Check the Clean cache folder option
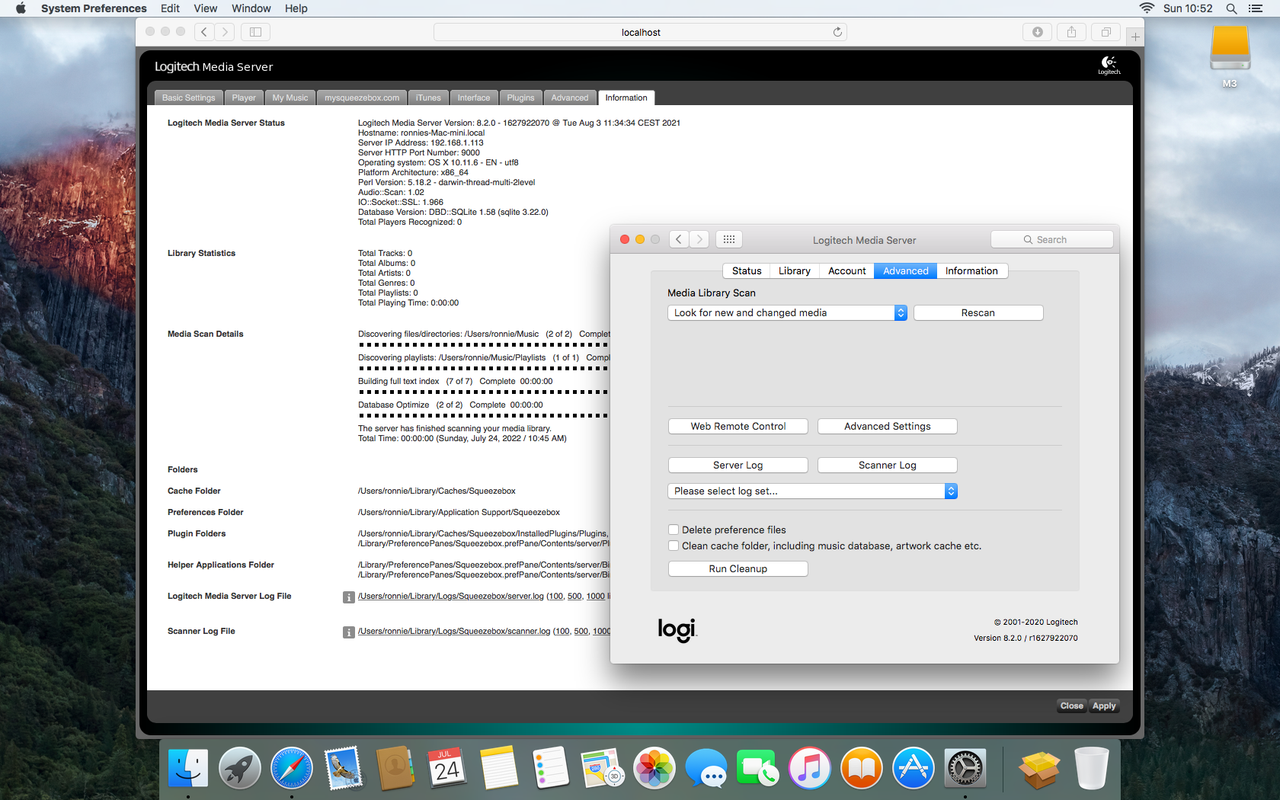Image resolution: width=1280 pixels, height=800 pixels. pos(673,545)
